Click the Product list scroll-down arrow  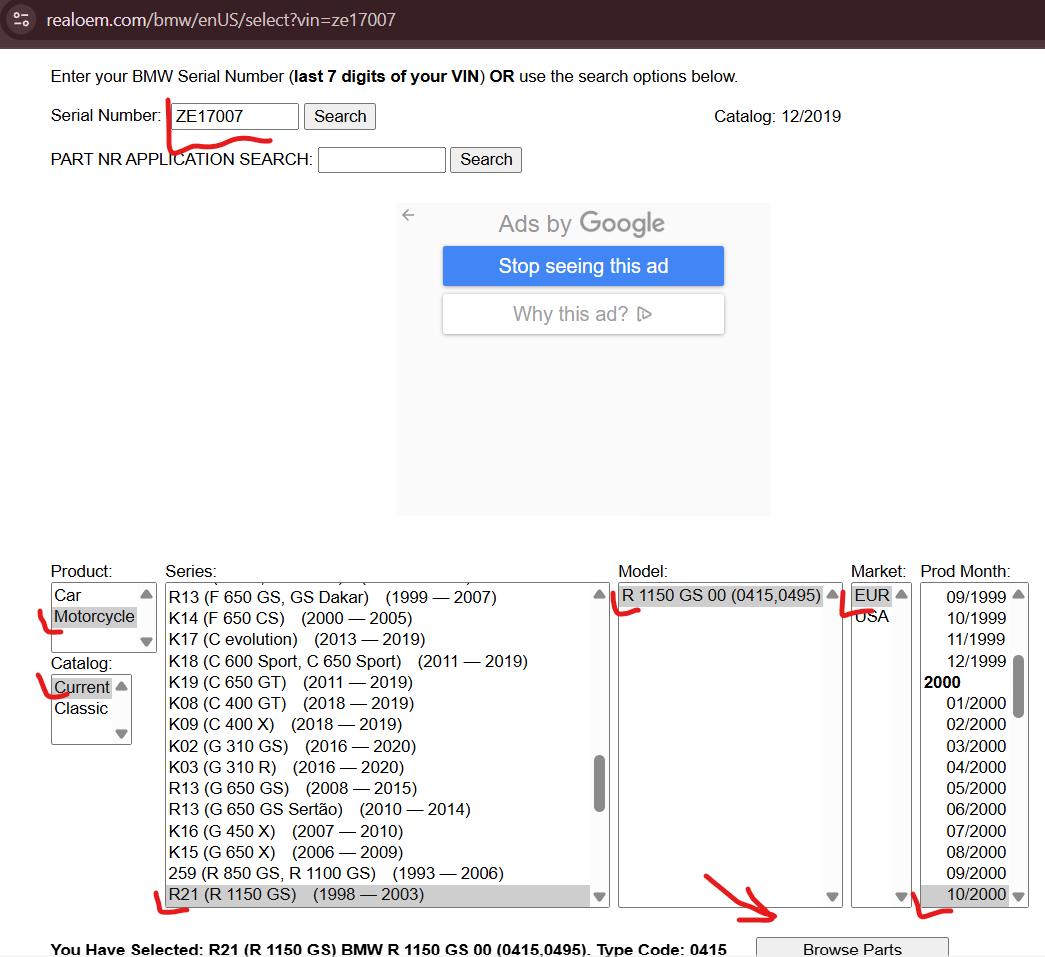147,642
